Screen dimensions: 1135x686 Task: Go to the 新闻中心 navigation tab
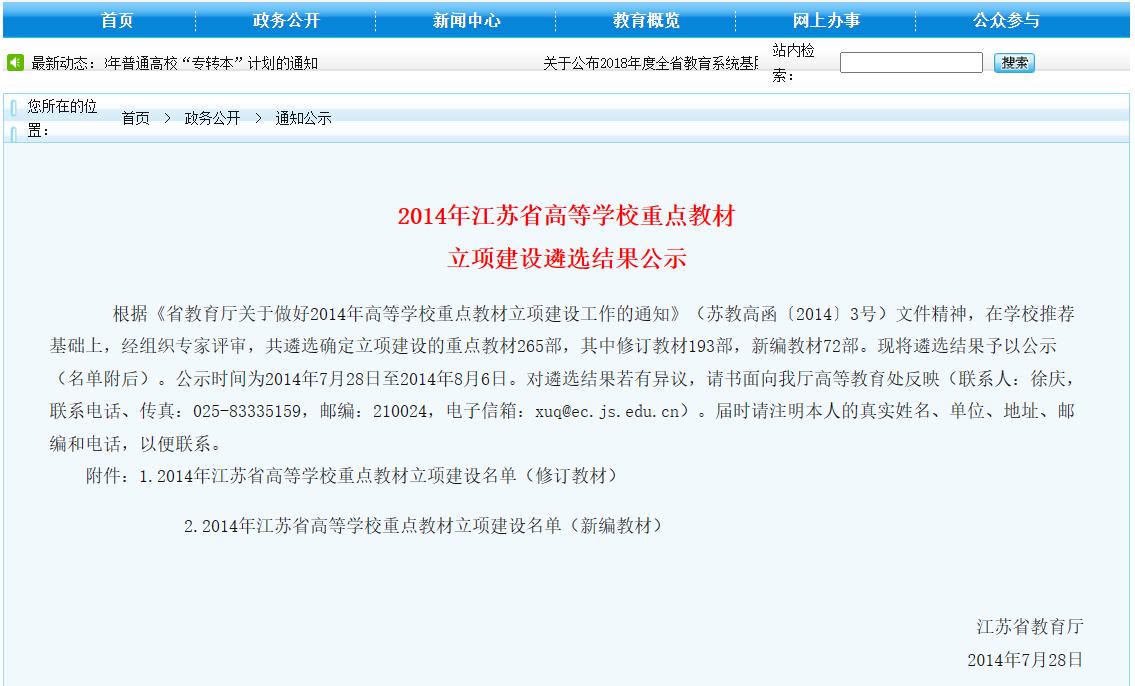click(466, 21)
